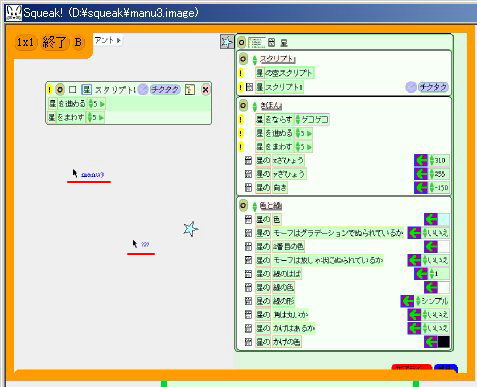The width and height of the screenshot is (477, 387).
Task: Click the note icon in the script editor header
Action: coord(190,89)
